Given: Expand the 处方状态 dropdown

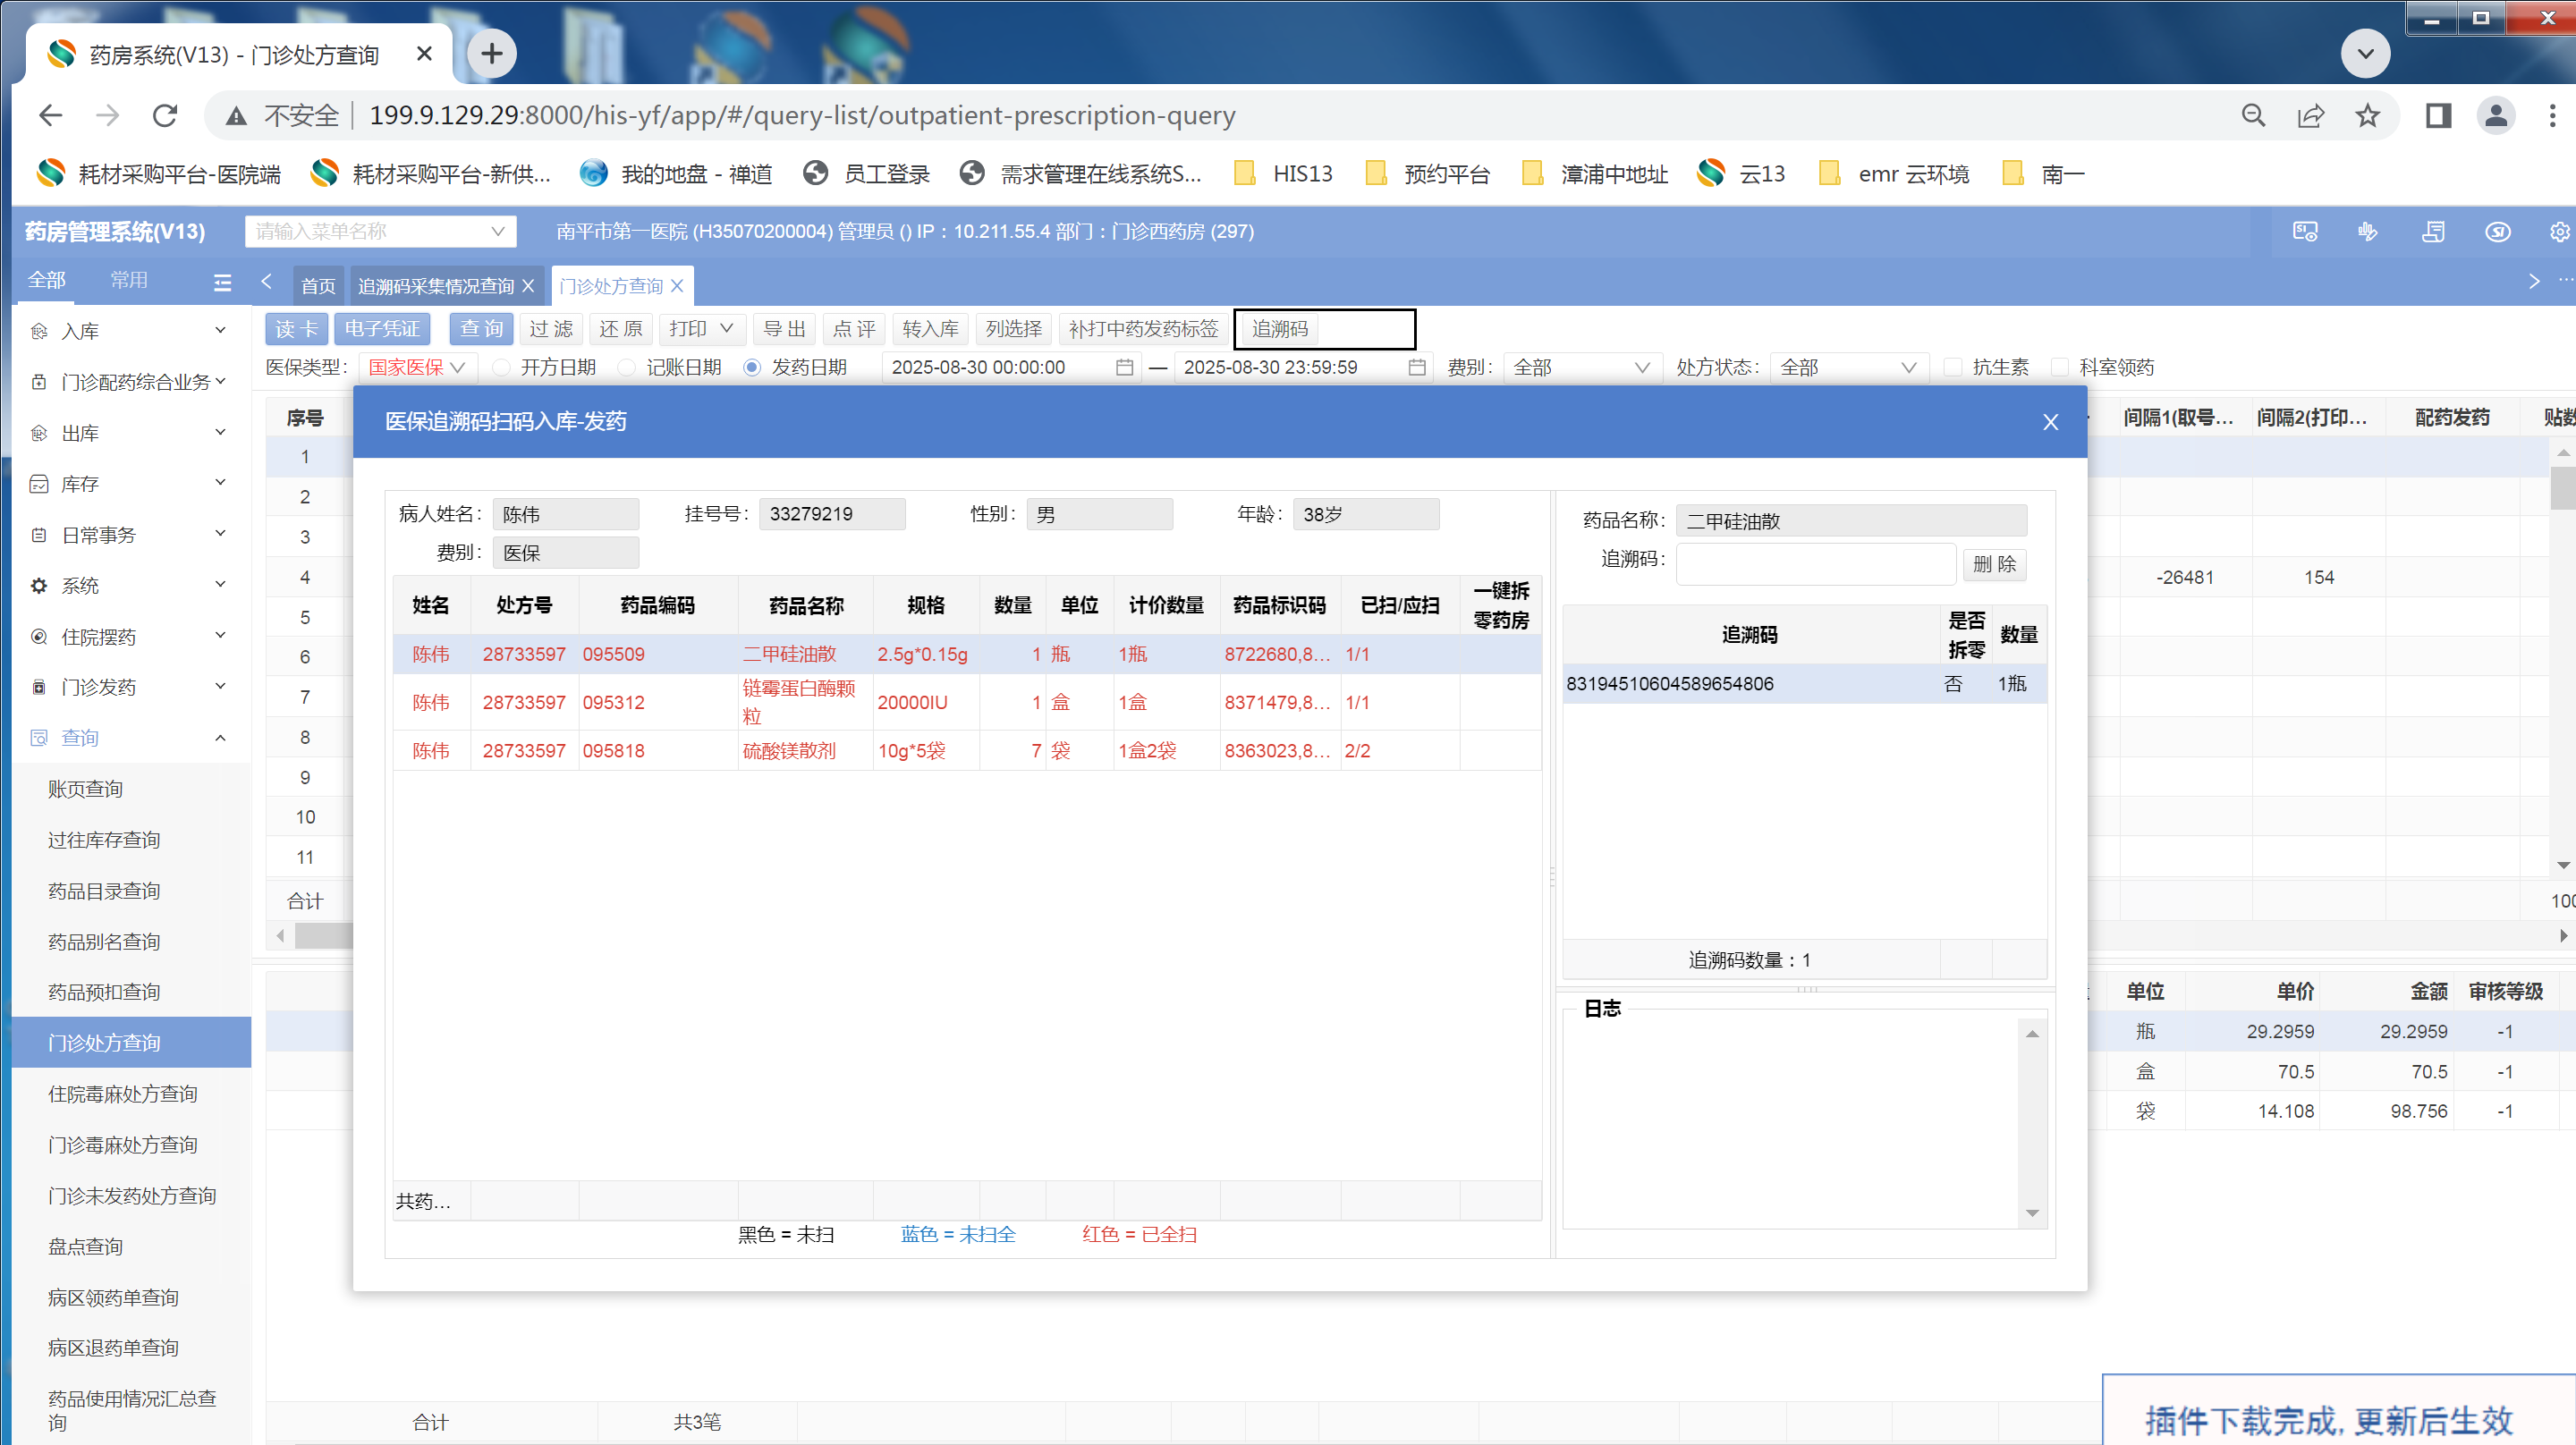Looking at the screenshot, I should pos(1846,368).
